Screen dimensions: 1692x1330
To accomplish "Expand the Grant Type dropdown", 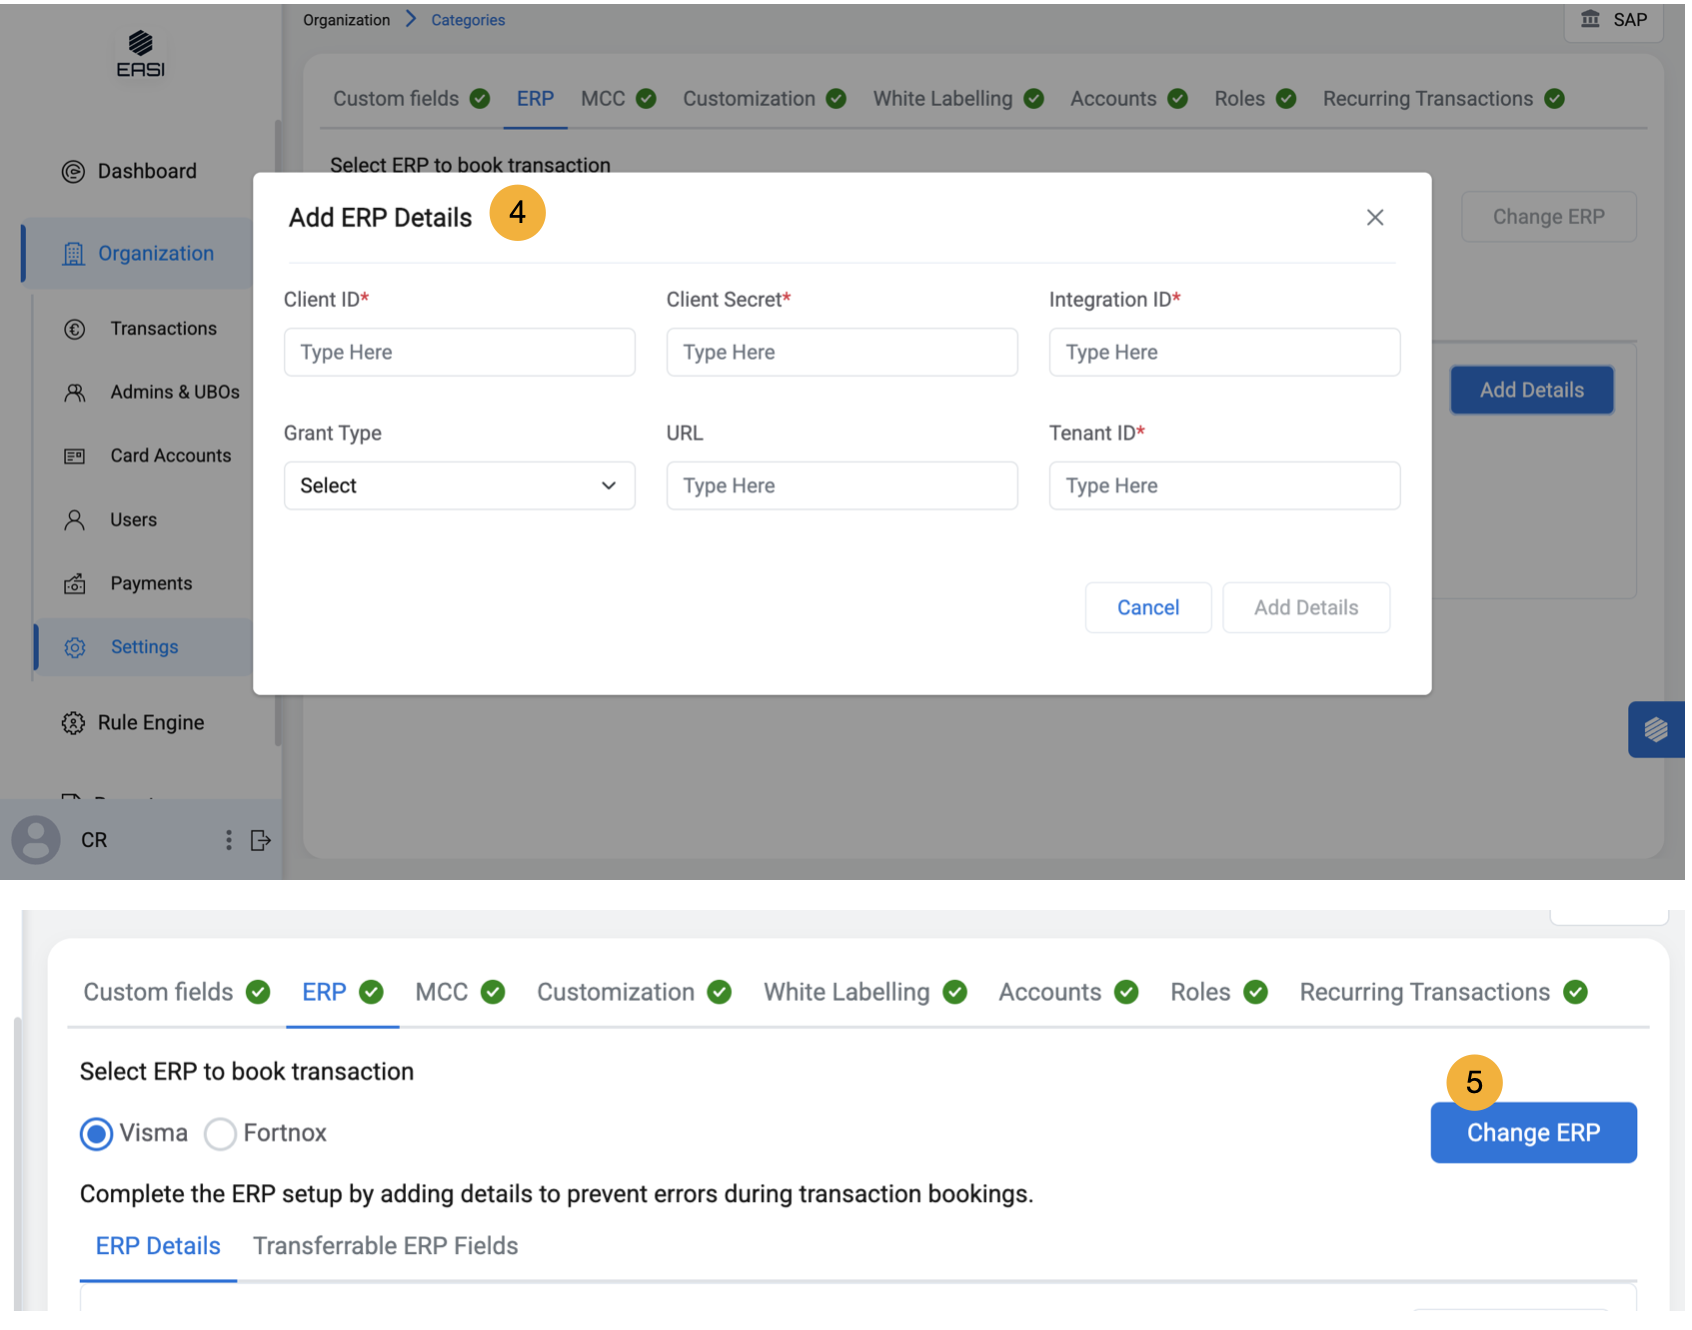I will pos(459,486).
